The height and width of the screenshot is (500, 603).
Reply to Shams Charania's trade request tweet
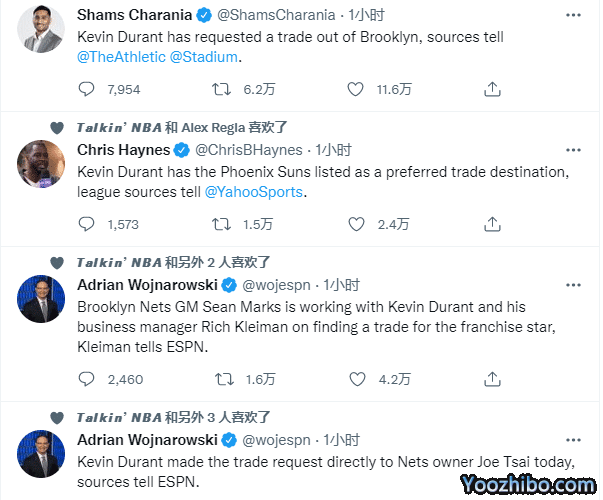[x=87, y=89]
